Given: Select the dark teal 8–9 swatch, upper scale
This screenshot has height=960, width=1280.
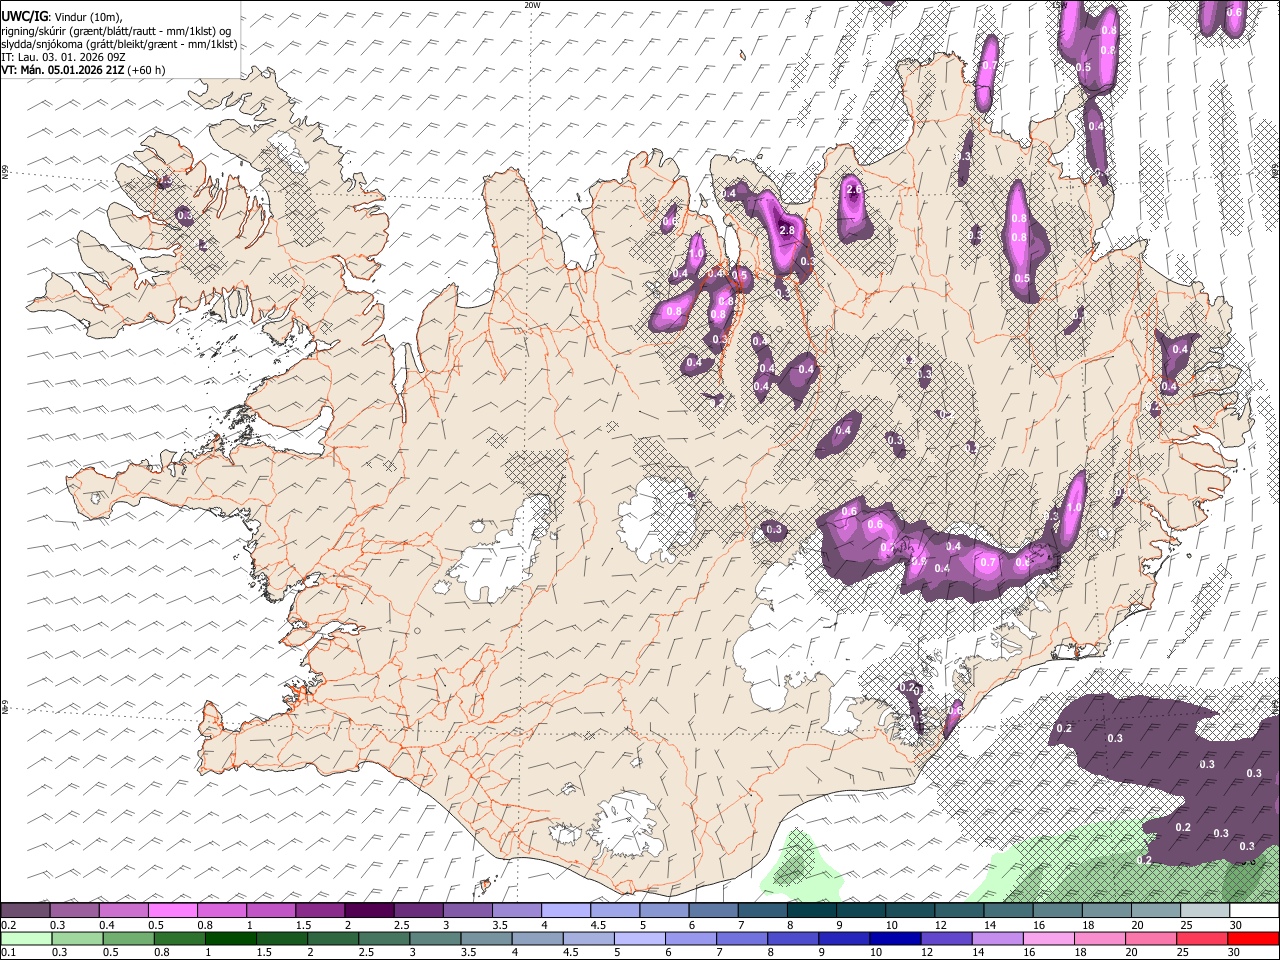Looking at the screenshot, I should coord(810,910).
